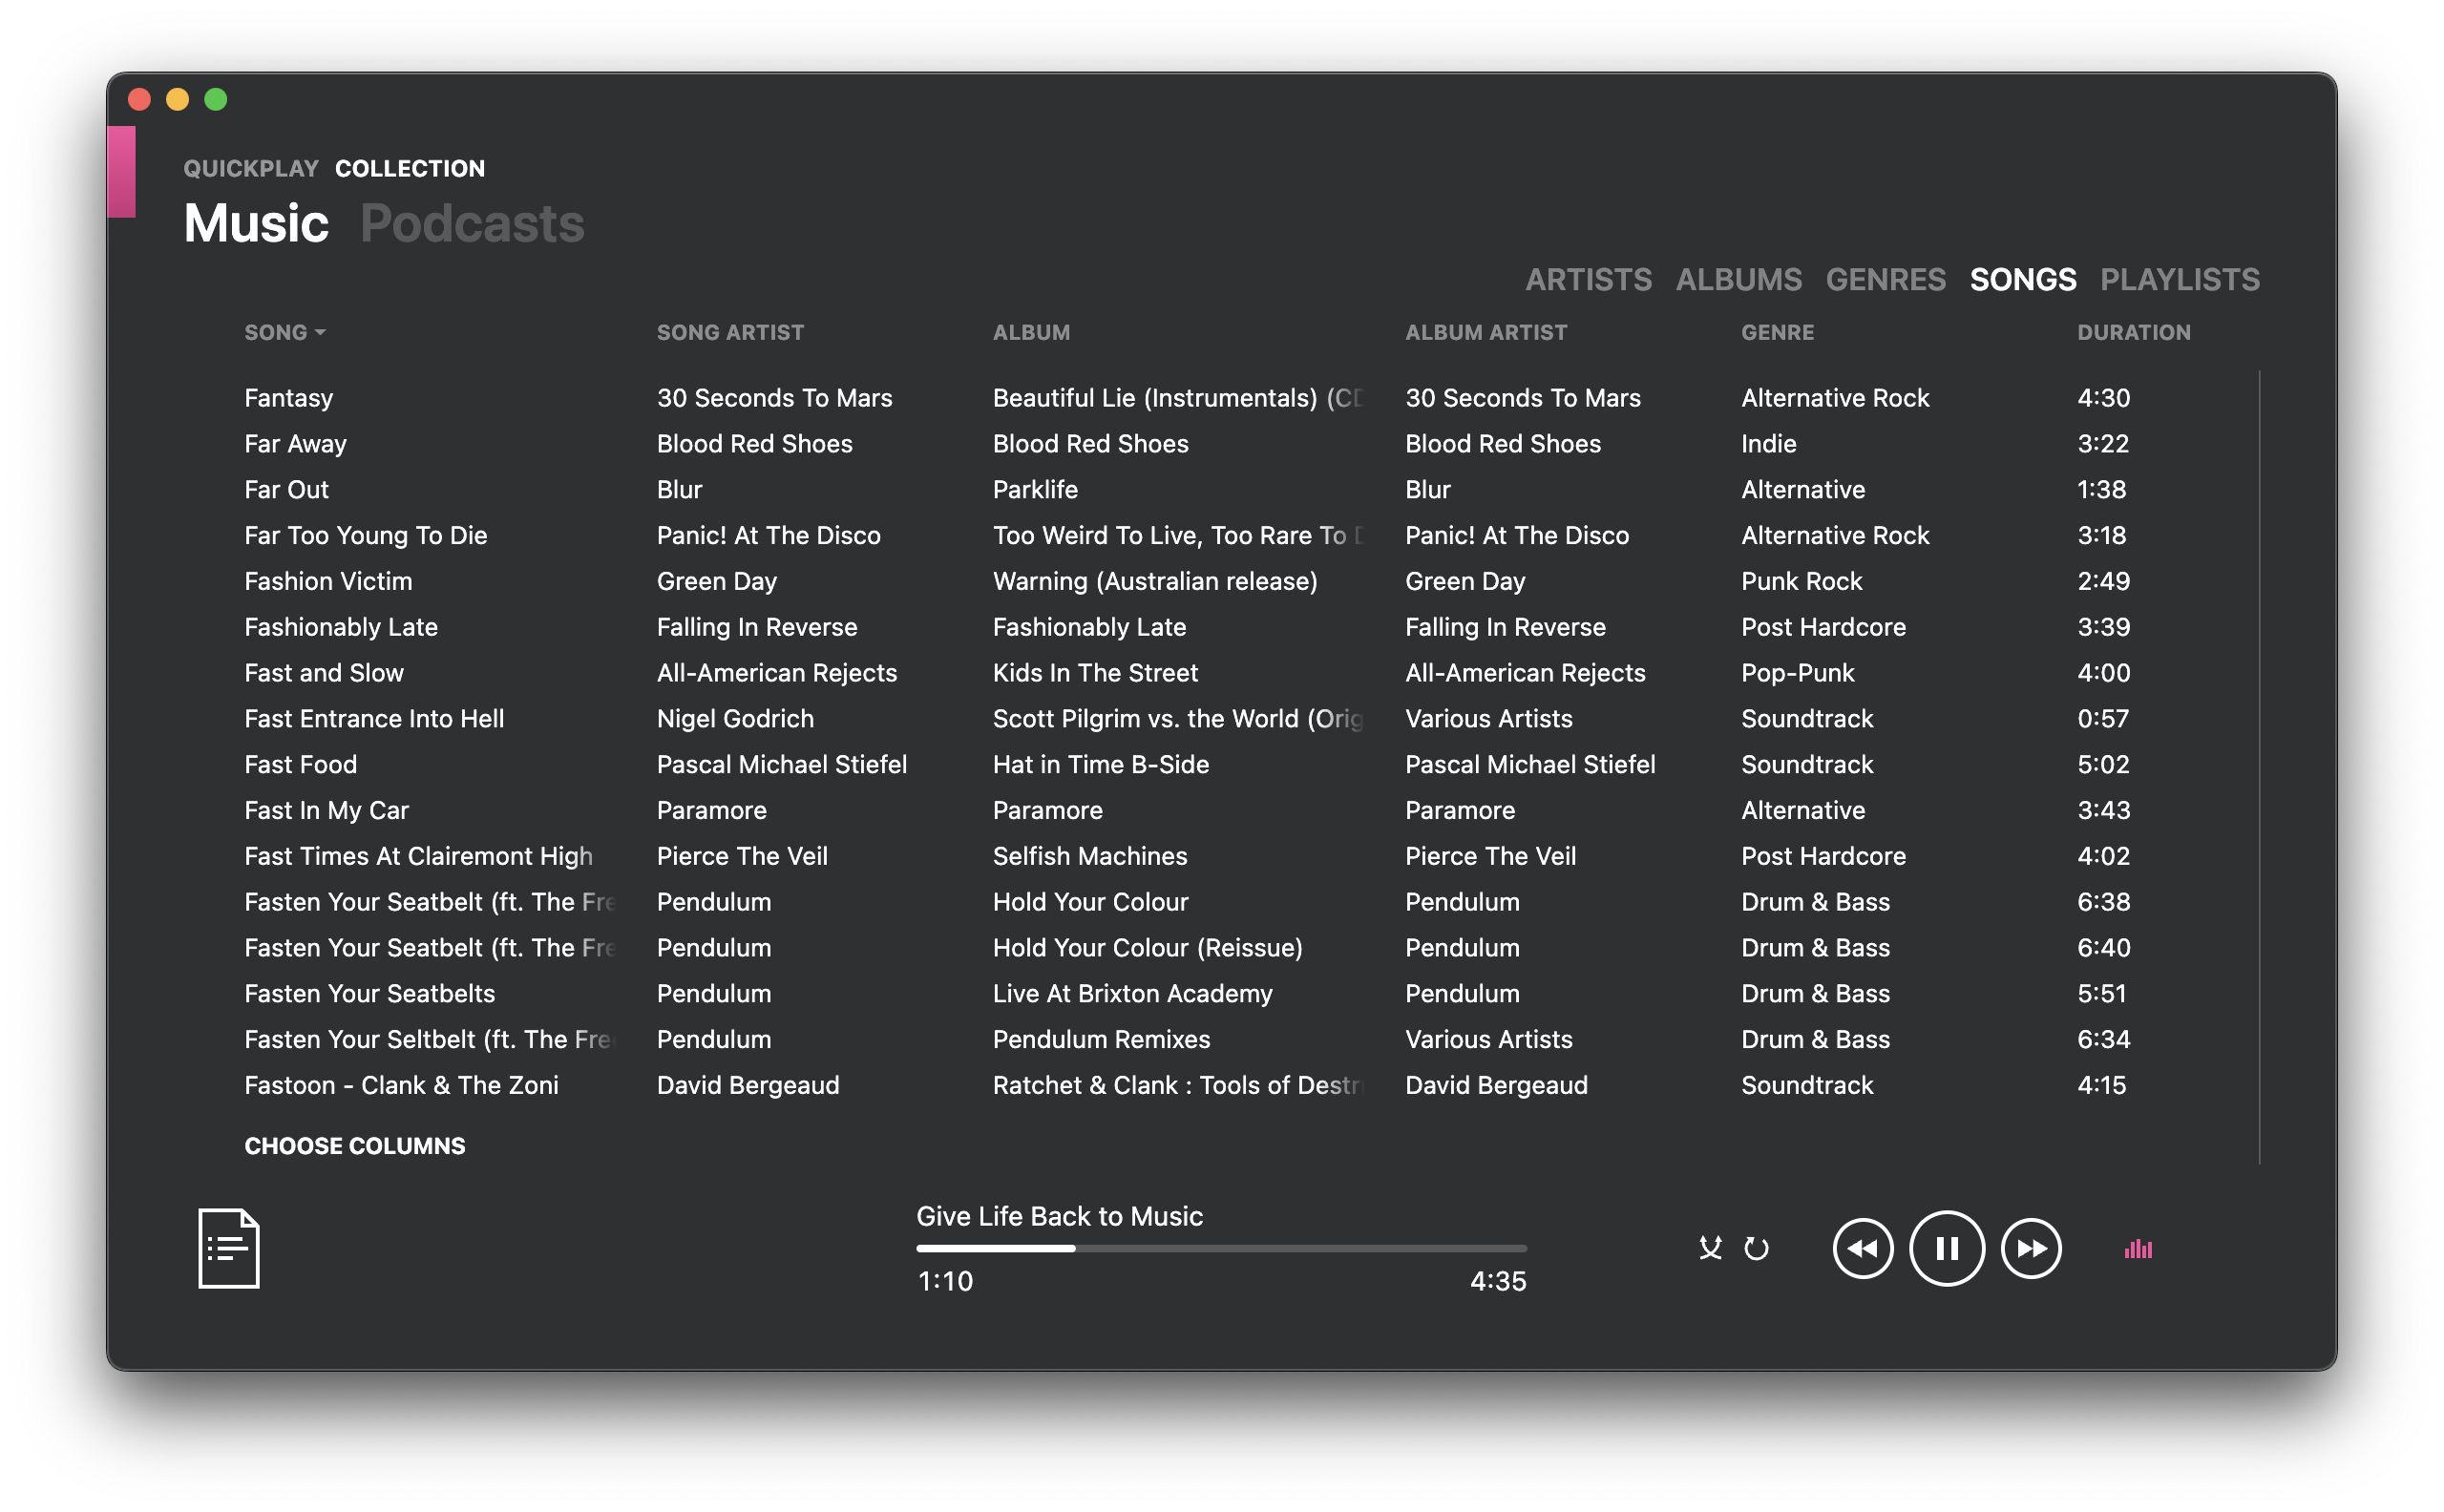Screen dimensions: 2444x1512
Task: Select Fastoon - Clank & The Zoni
Action: coord(401,1086)
